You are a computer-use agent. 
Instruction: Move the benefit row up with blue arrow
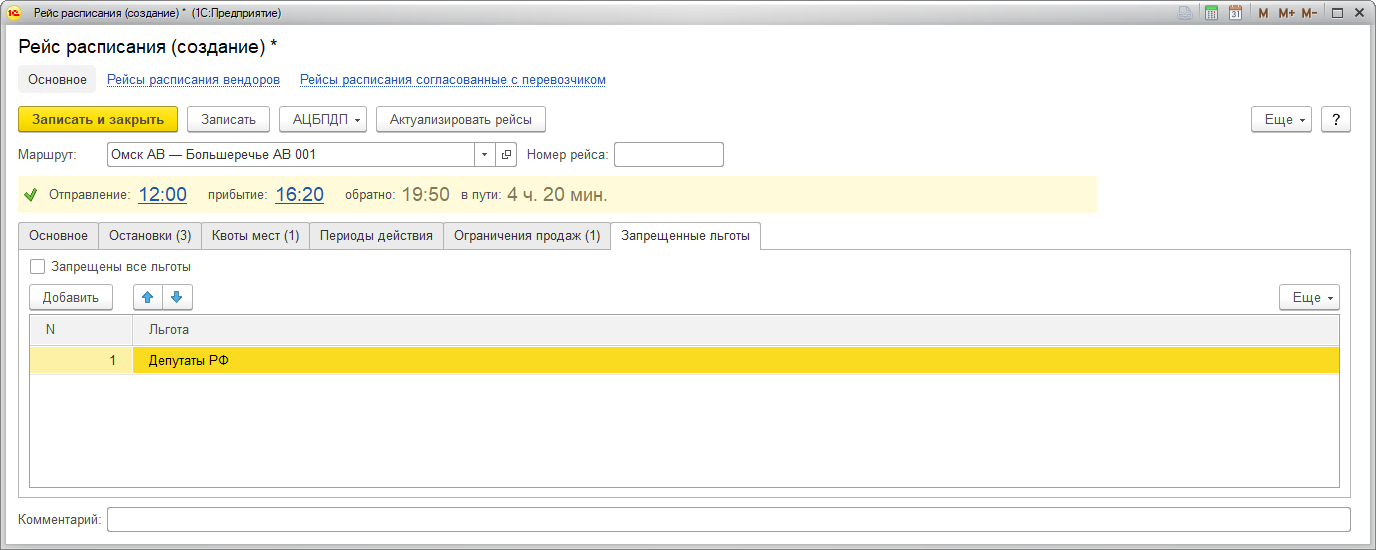pyautogui.click(x=148, y=297)
